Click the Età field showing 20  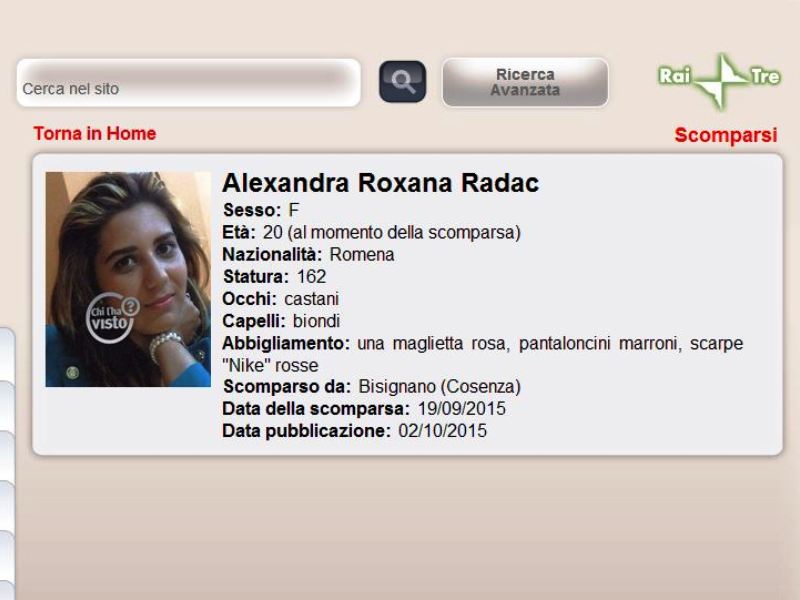(371, 232)
